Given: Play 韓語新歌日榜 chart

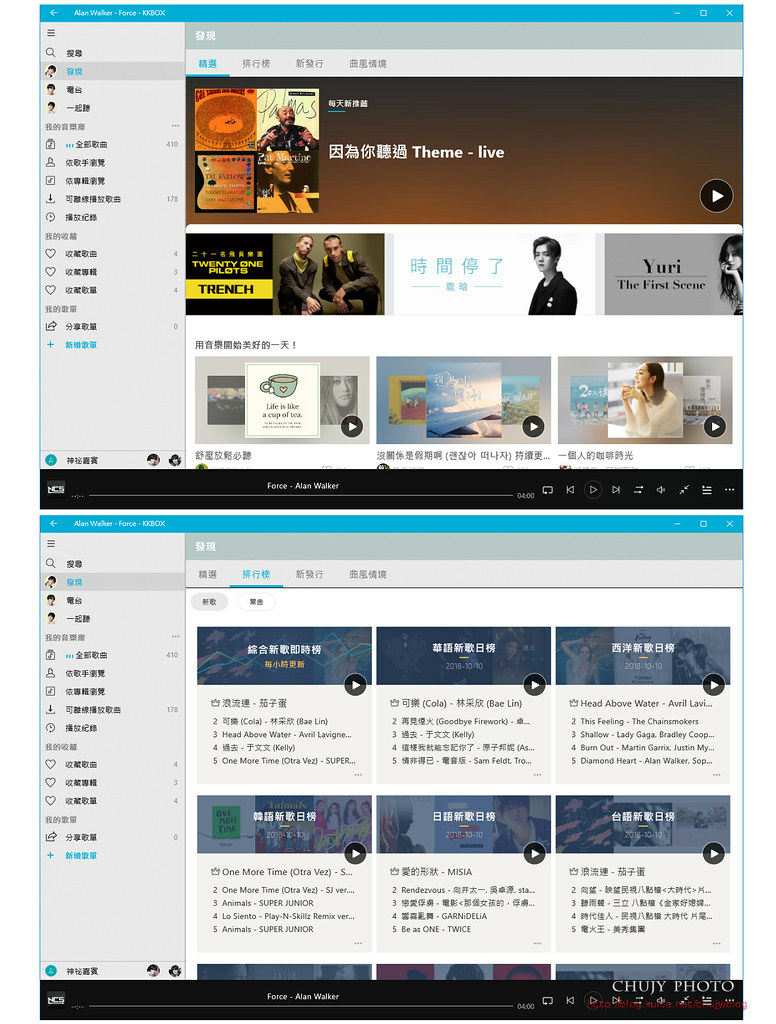Looking at the screenshot, I should tap(355, 854).
